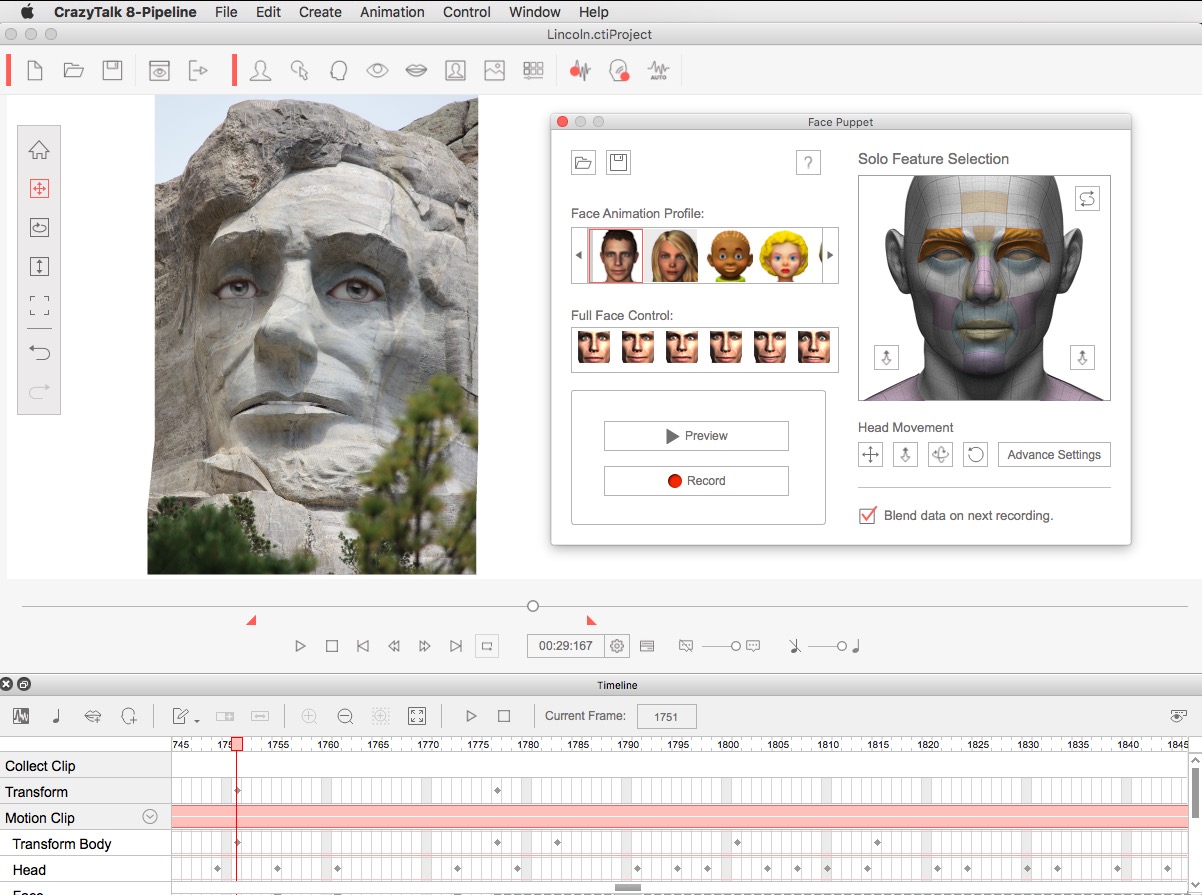Open Face Puppet via the head record icon
The height and width of the screenshot is (895, 1202).
pos(619,71)
